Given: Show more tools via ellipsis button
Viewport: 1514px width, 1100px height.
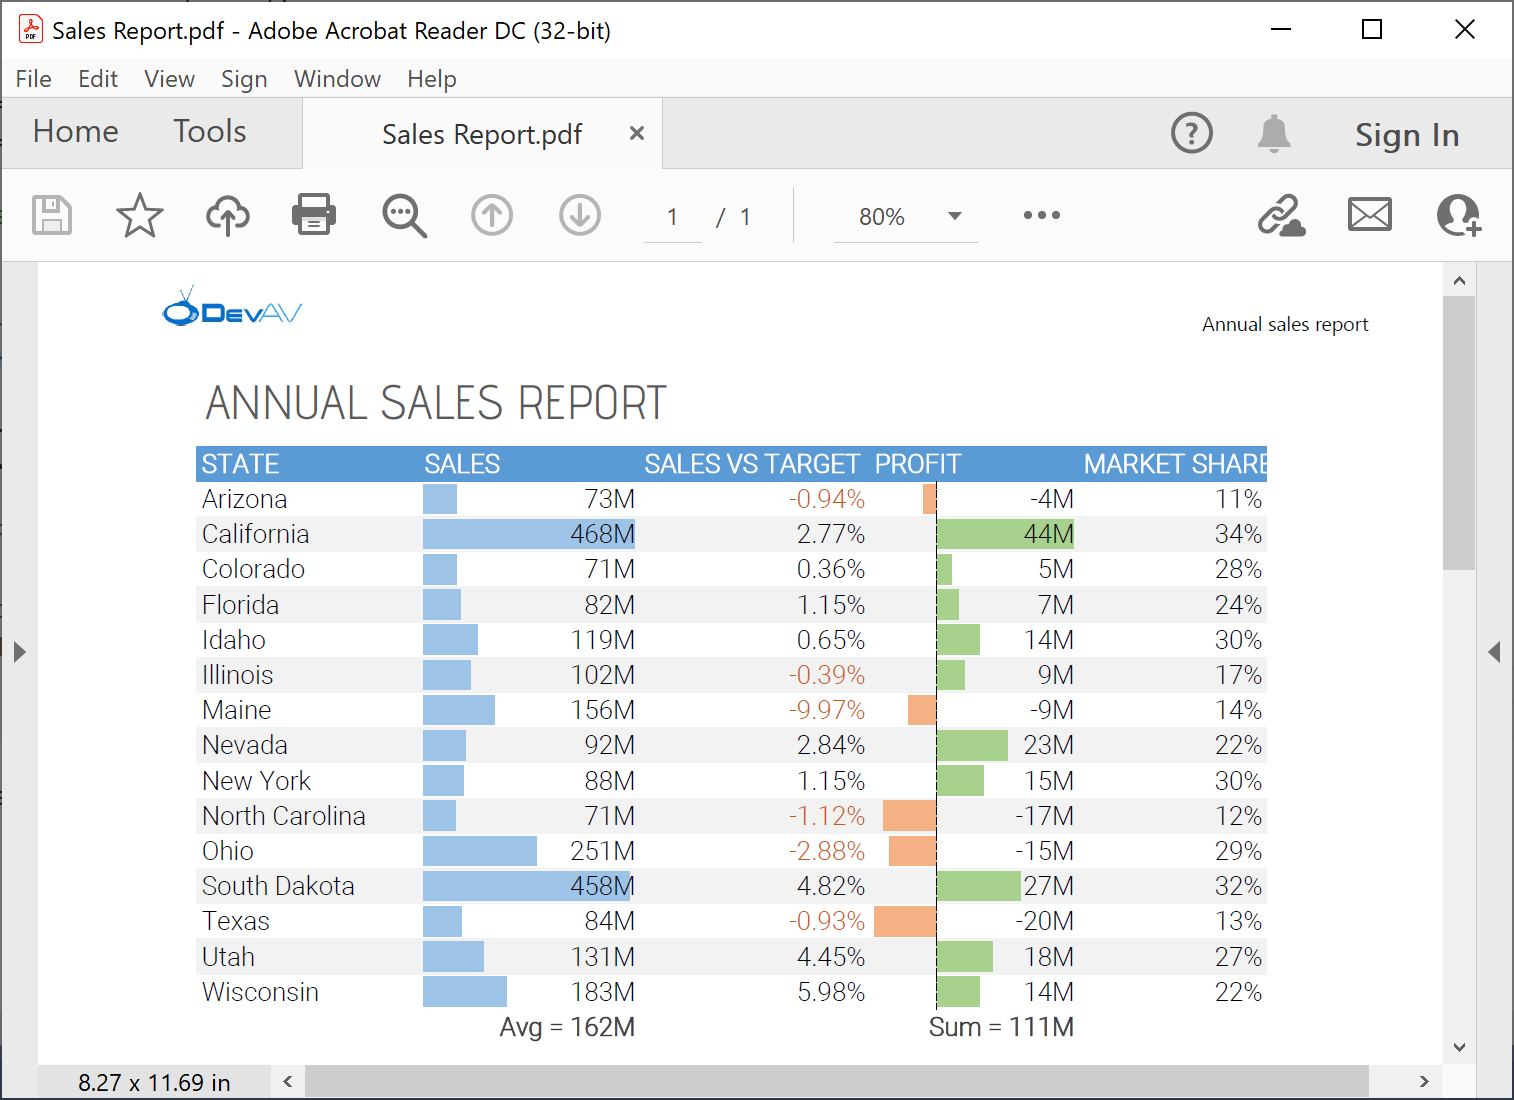Looking at the screenshot, I should coord(1041,215).
